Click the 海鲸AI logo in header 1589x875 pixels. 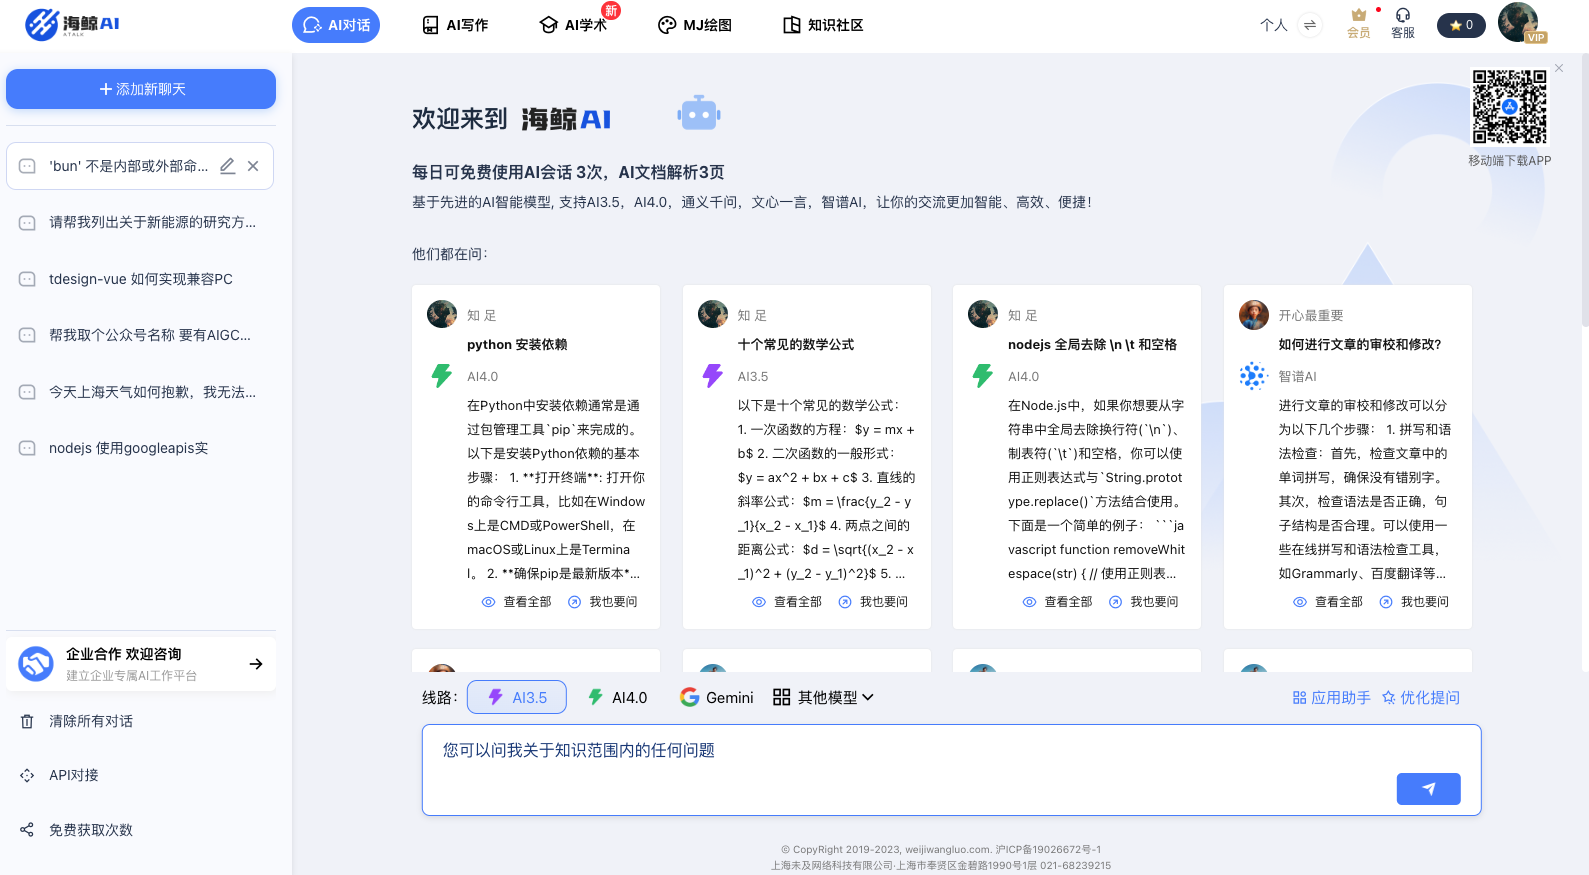(72, 24)
